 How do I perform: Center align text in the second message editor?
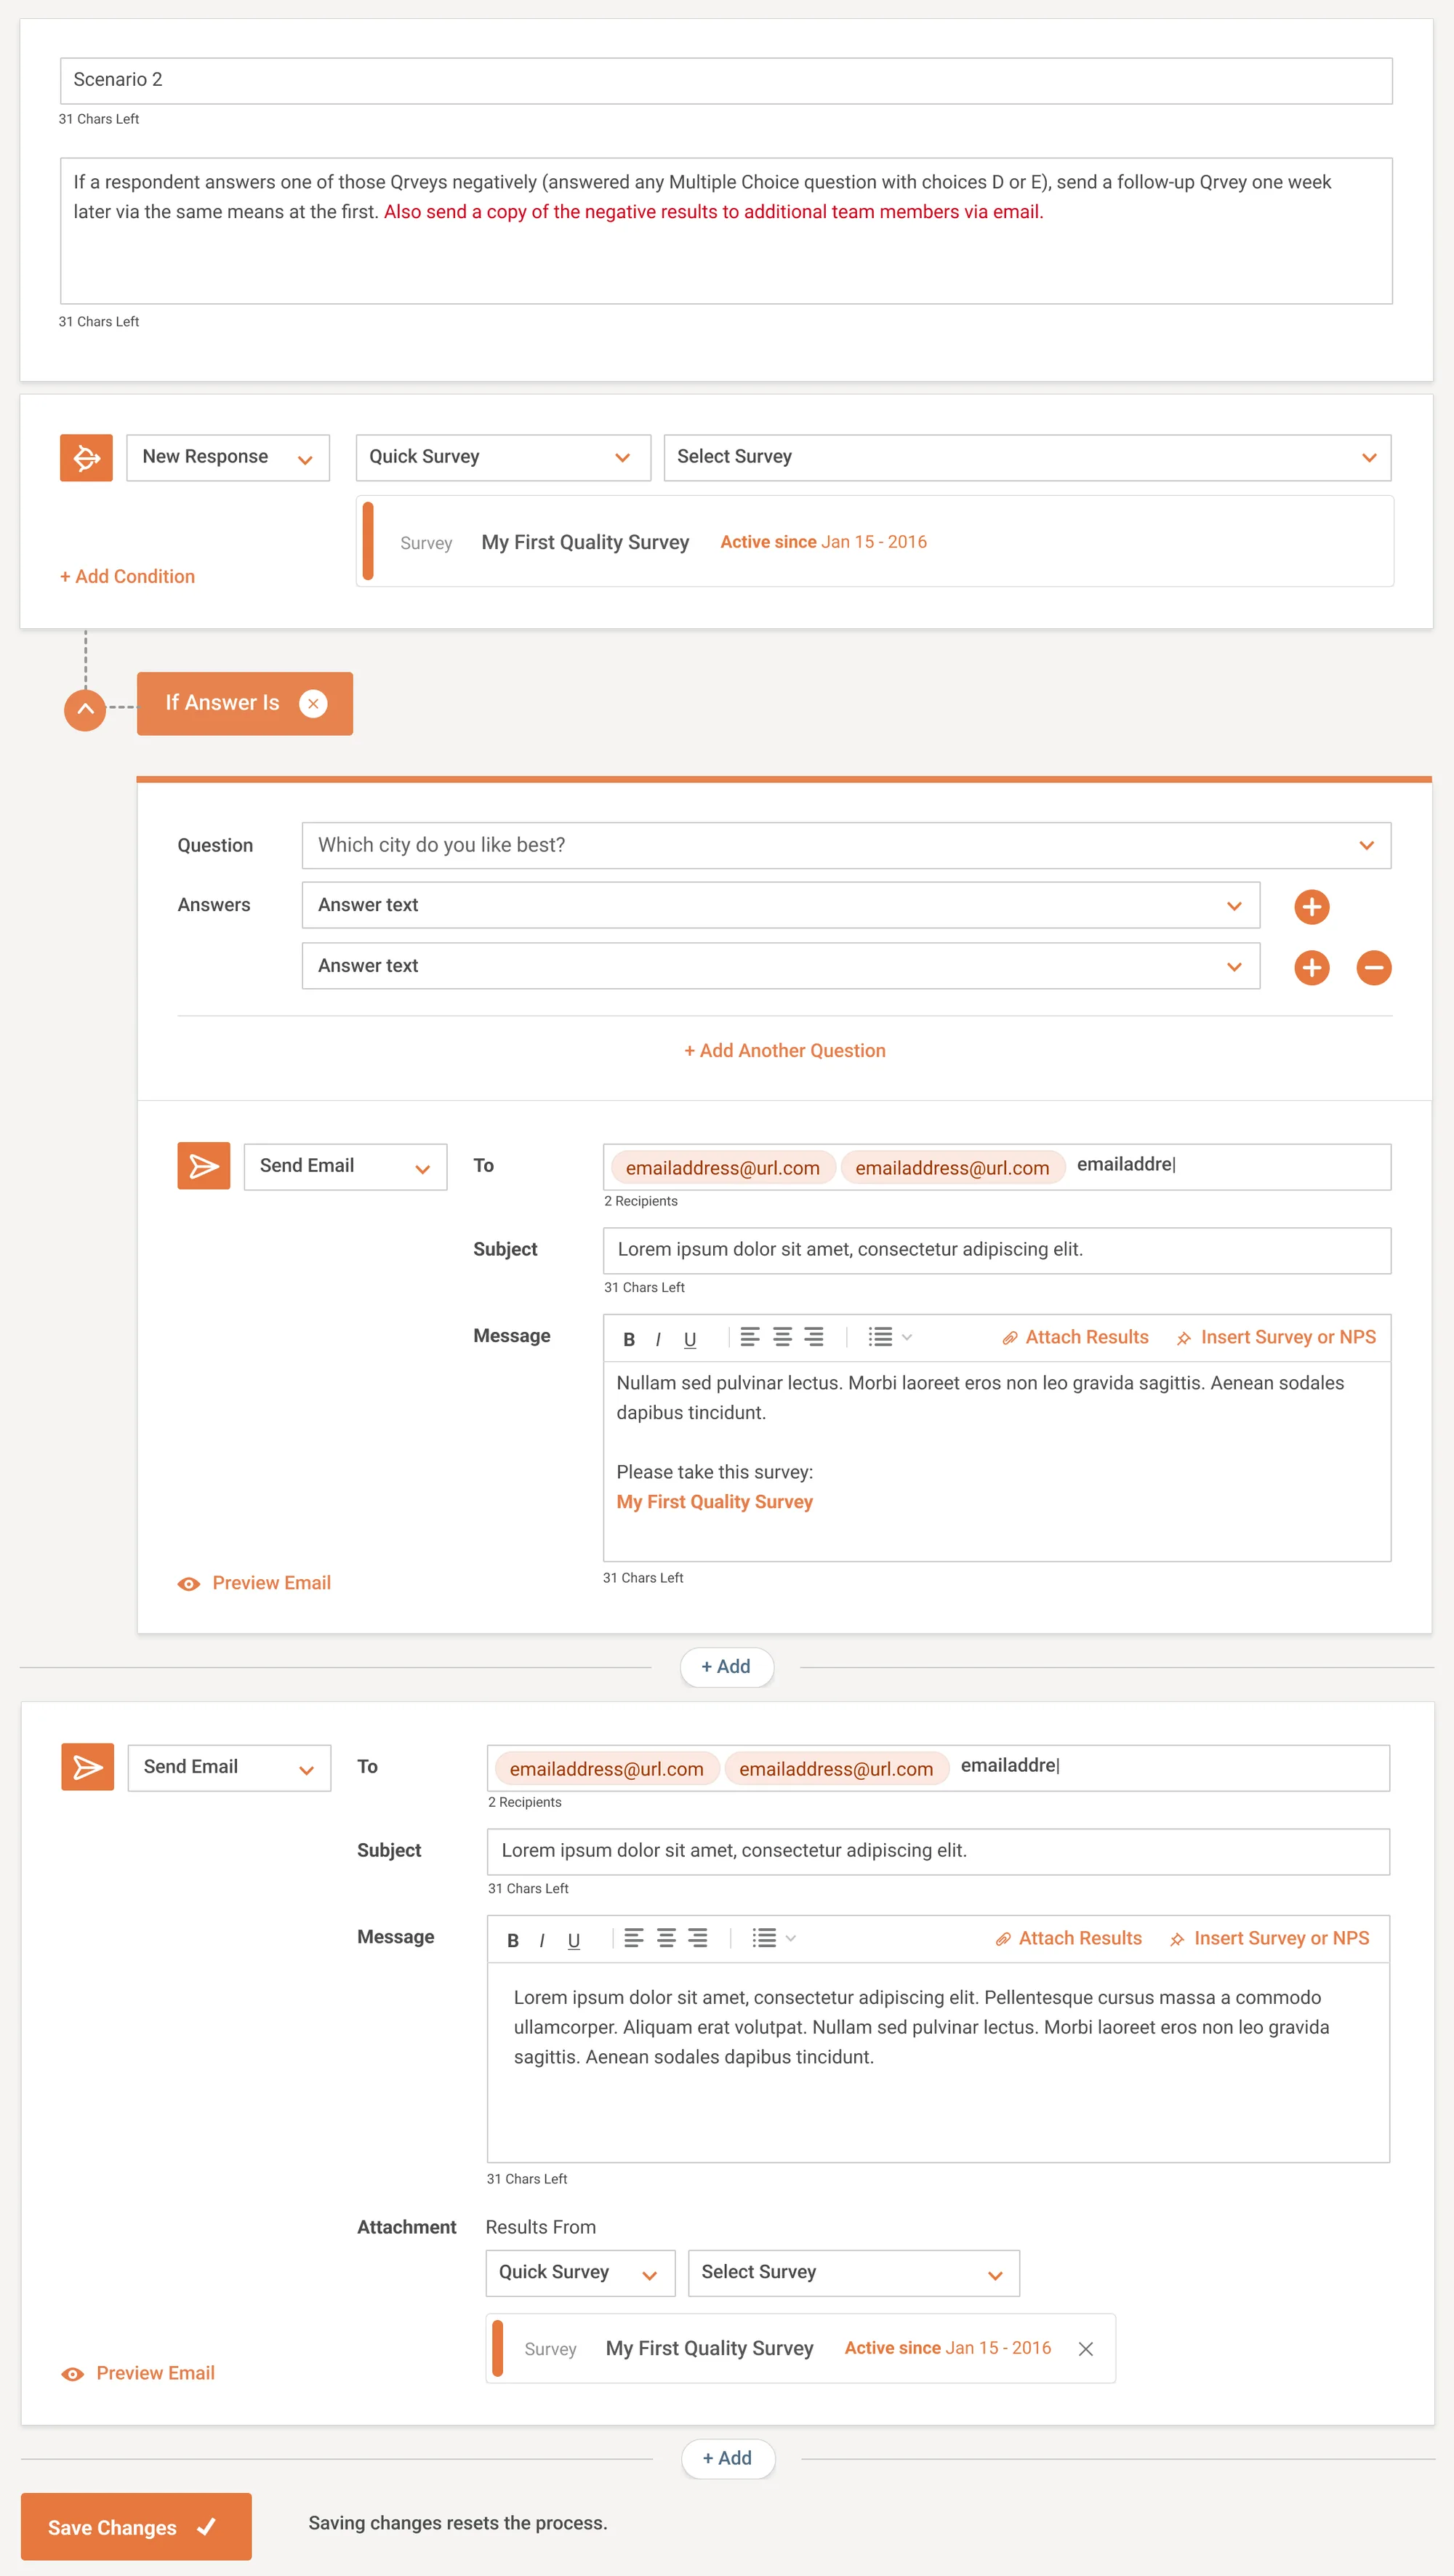coord(666,1938)
